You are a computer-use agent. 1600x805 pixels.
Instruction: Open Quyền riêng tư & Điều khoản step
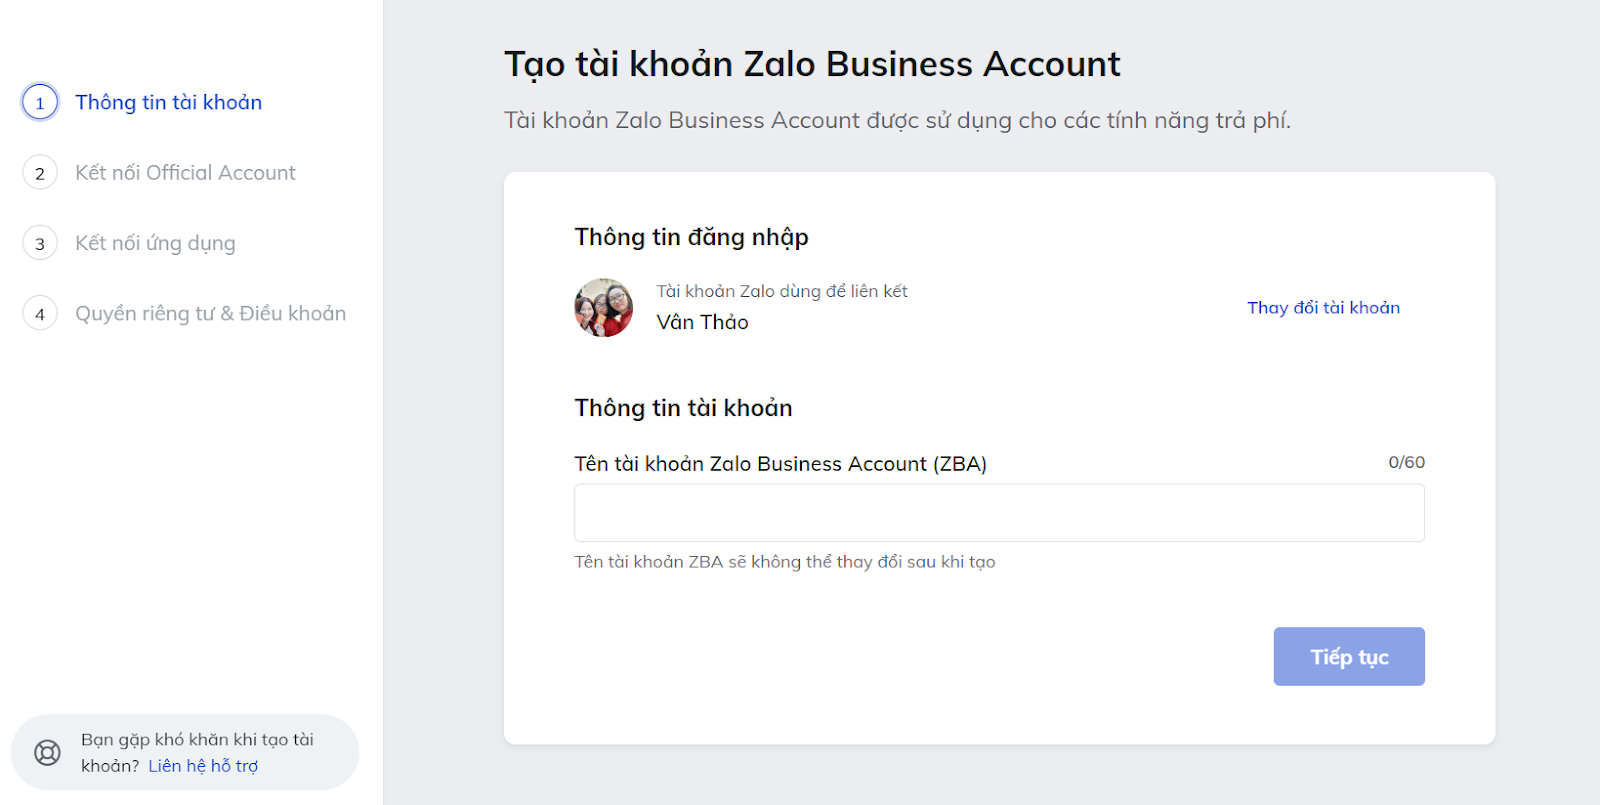tap(210, 314)
